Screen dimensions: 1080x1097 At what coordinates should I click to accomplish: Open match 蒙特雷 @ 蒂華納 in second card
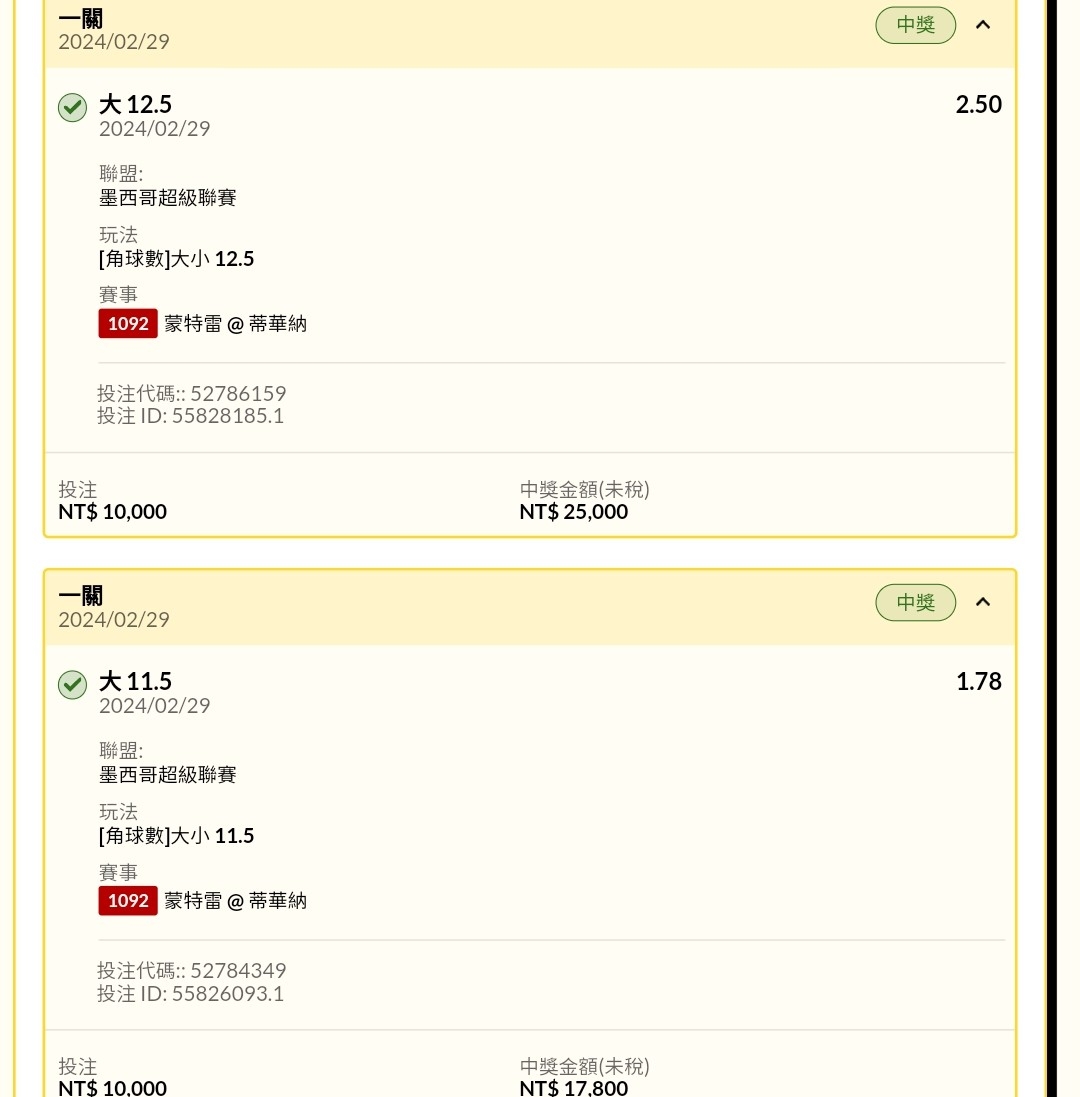235,901
